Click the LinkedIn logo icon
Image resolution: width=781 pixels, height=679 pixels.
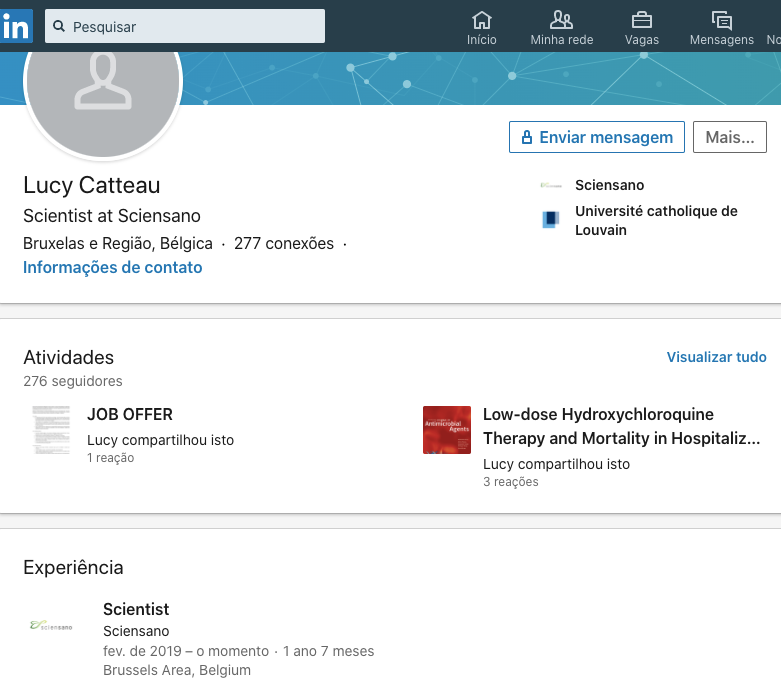(x=16, y=26)
